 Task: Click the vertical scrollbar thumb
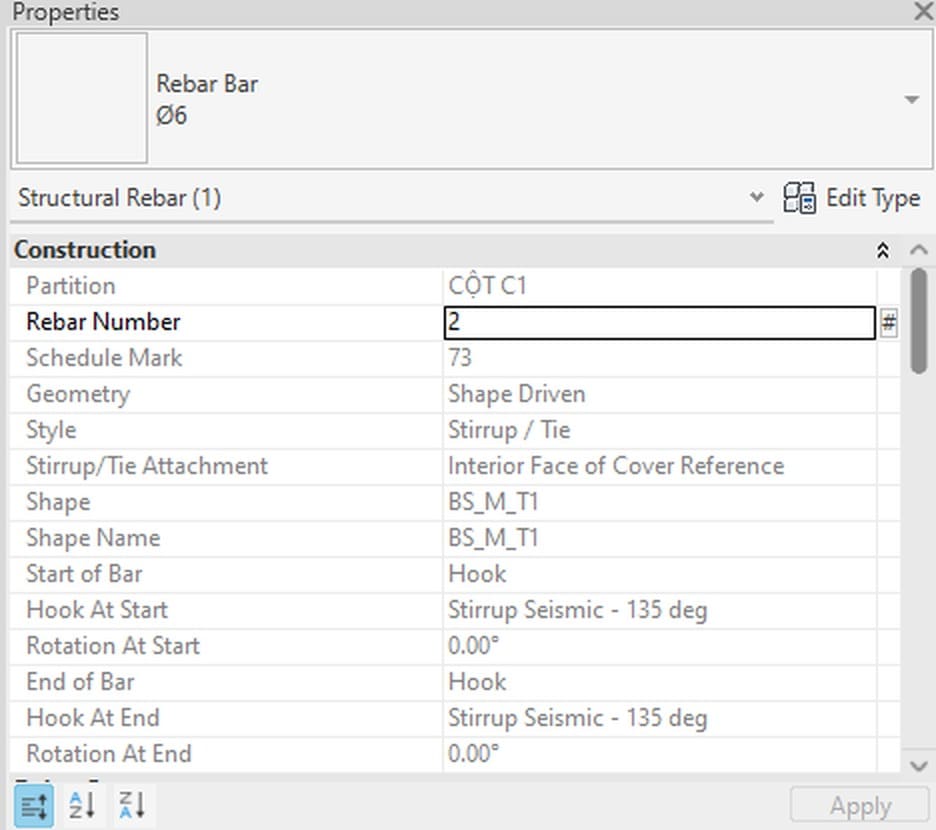pyautogui.click(x=919, y=322)
